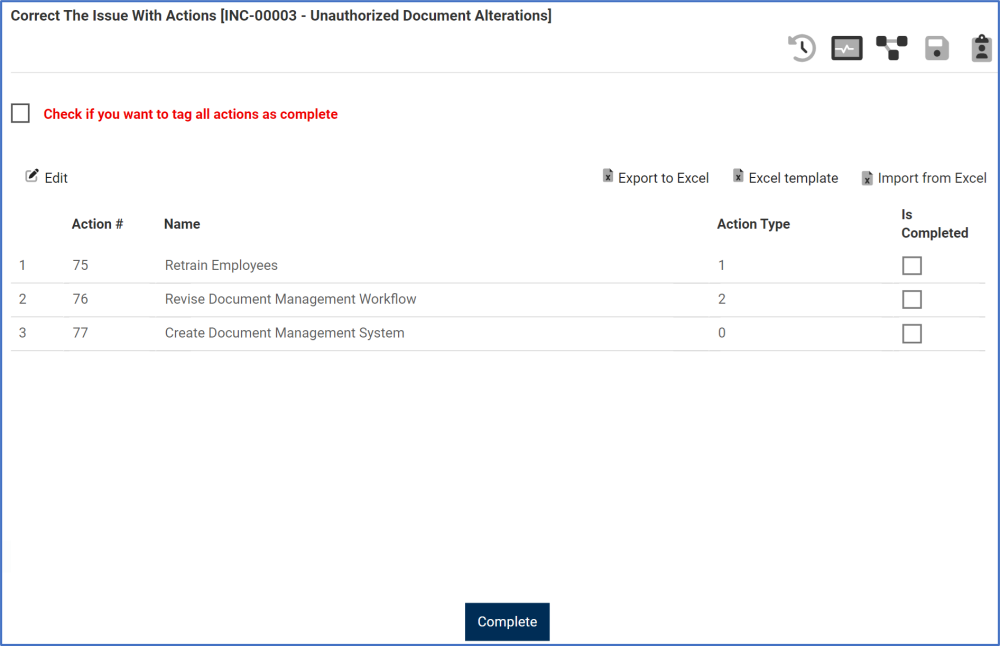This screenshot has width=1000, height=646.
Task: Click the Export to Excel file icon
Action: click(x=608, y=177)
